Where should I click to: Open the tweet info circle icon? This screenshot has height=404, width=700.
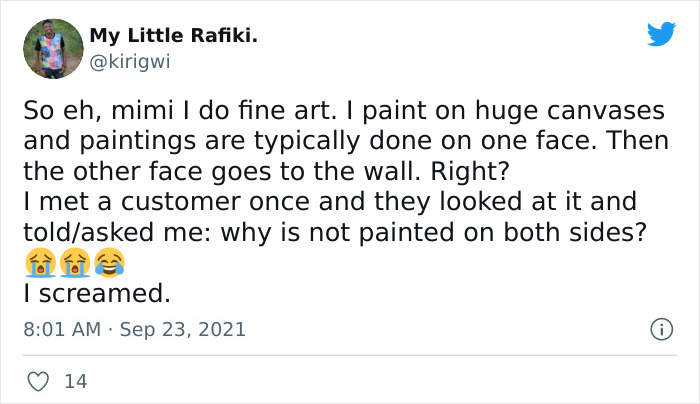click(660, 329)
